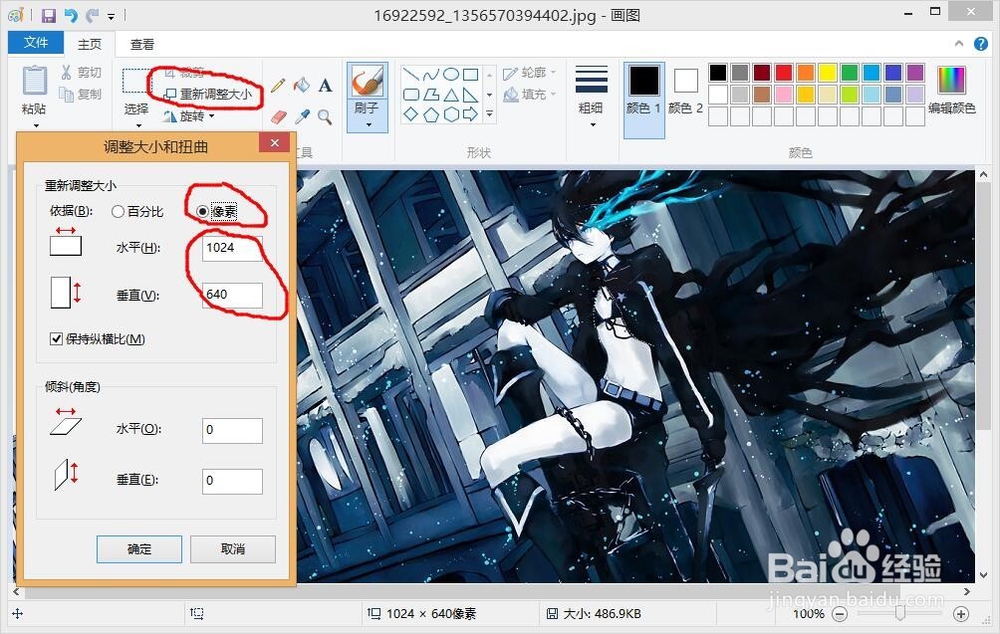This screenshot has height=634, width=1000.
Task: Choose the triangle shape in shapes gallery
Action: [x=451, y=95]
